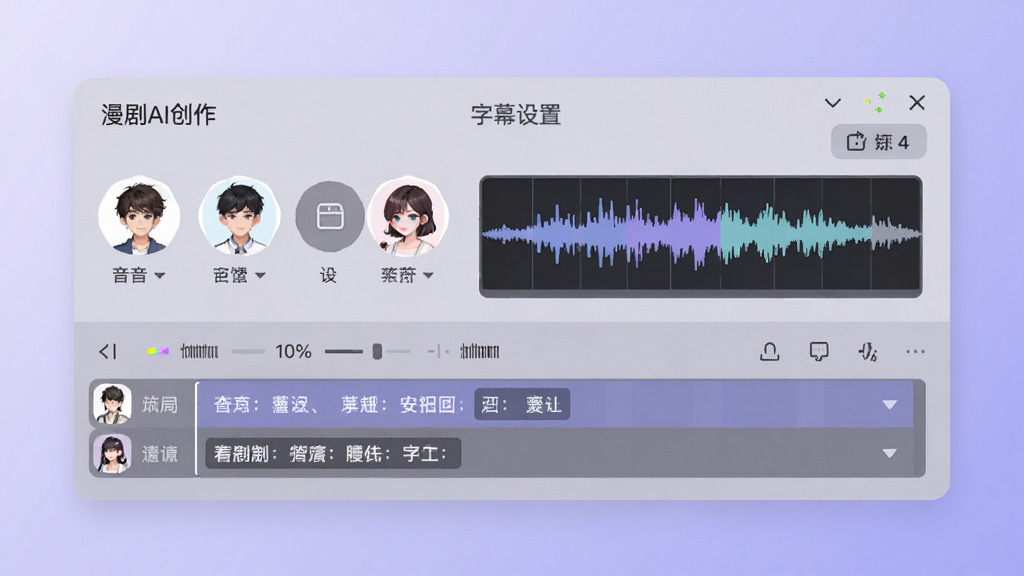1024x576 pixels.
Task: Select highlighted dark segment in the purple track
Action: pyautogui.click(x=522, y=404)
